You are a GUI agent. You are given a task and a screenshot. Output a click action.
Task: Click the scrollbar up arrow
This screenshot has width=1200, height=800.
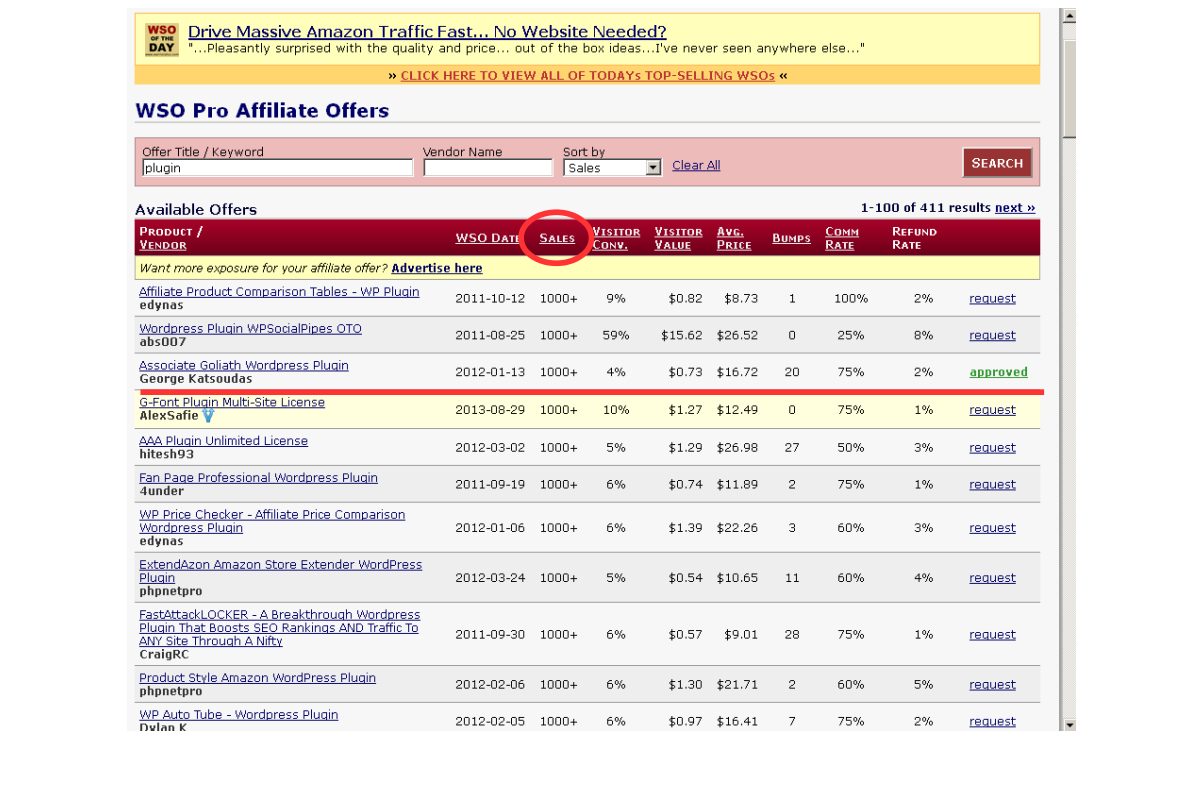pos(1068,16)
